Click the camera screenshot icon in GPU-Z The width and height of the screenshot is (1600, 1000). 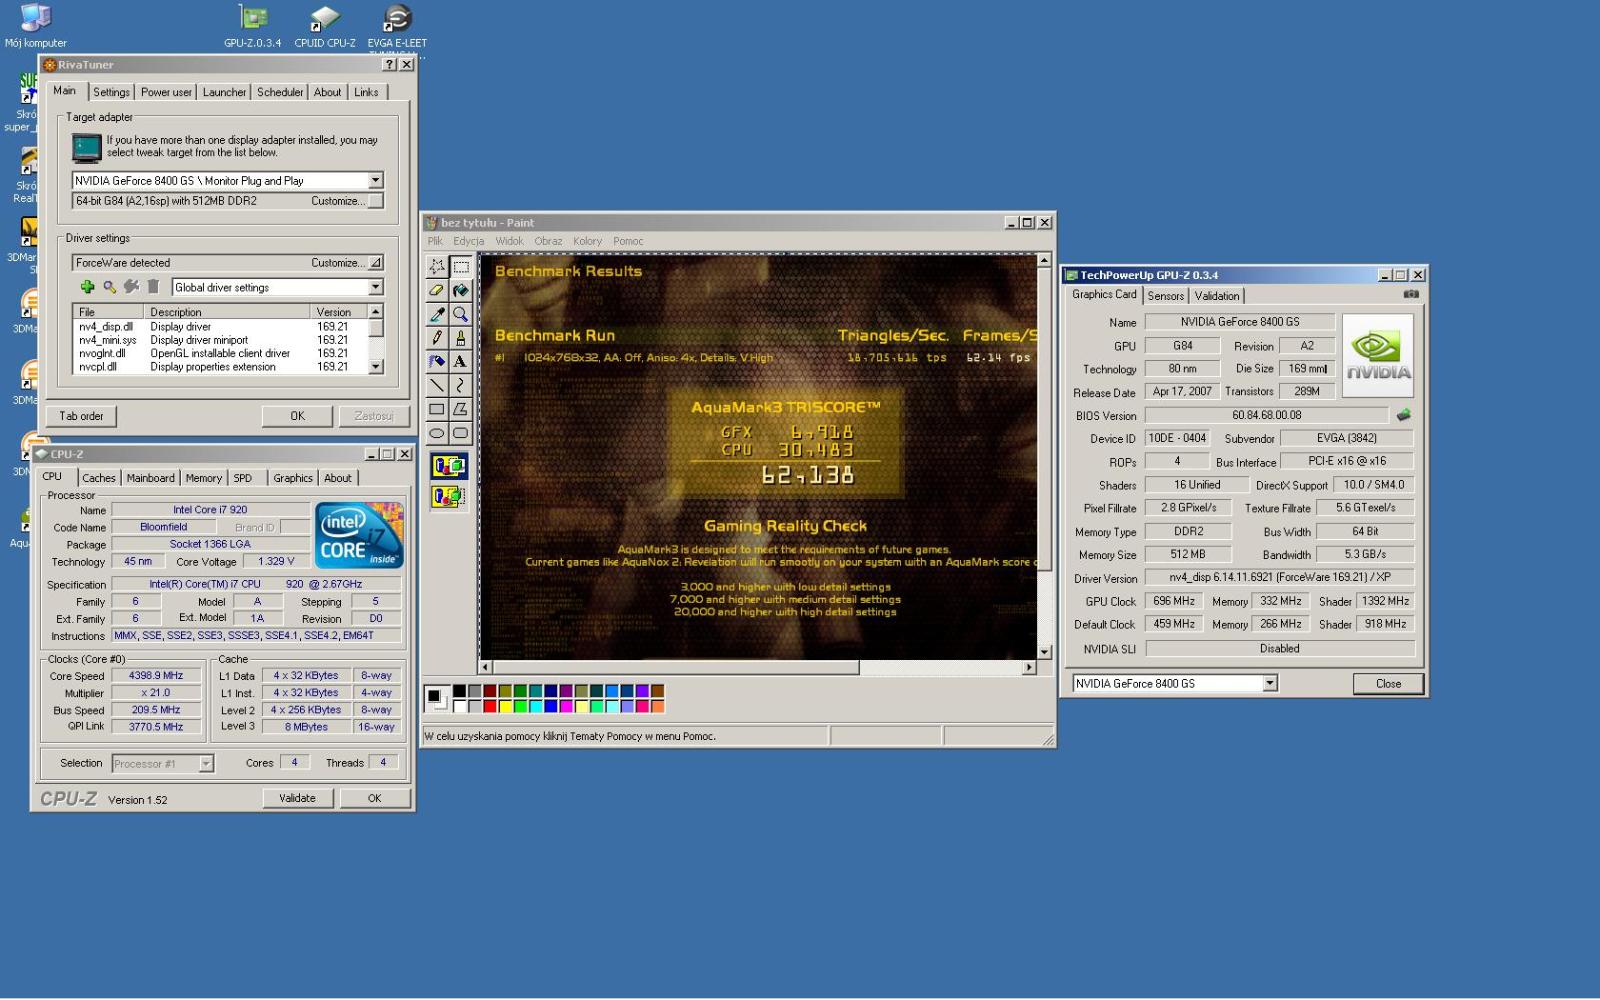coord(1411,294)
